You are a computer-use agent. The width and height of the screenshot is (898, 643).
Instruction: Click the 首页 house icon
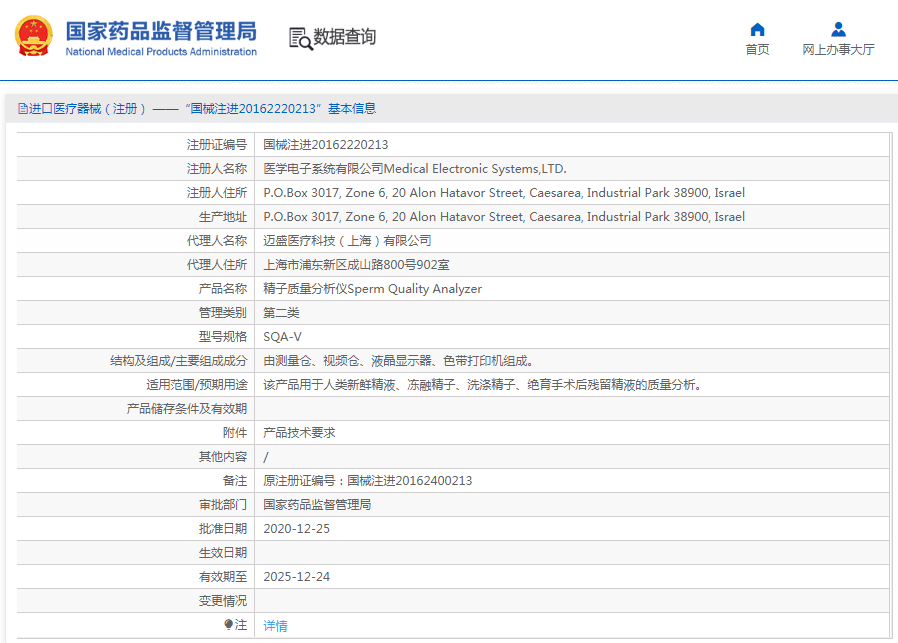point(757,29)
